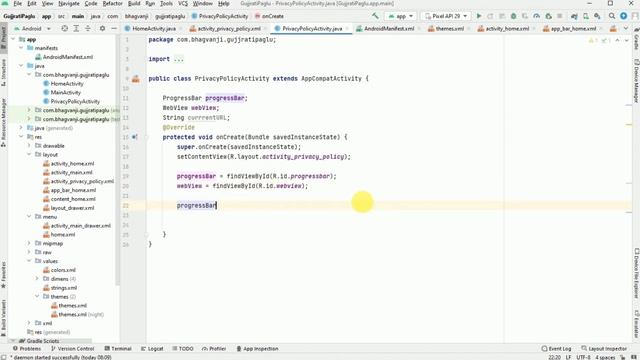Click UTF-8 encoding in status bar
The width and height of the screenshot is (640, 360).
pyautogui.click(x=583, y=357)
